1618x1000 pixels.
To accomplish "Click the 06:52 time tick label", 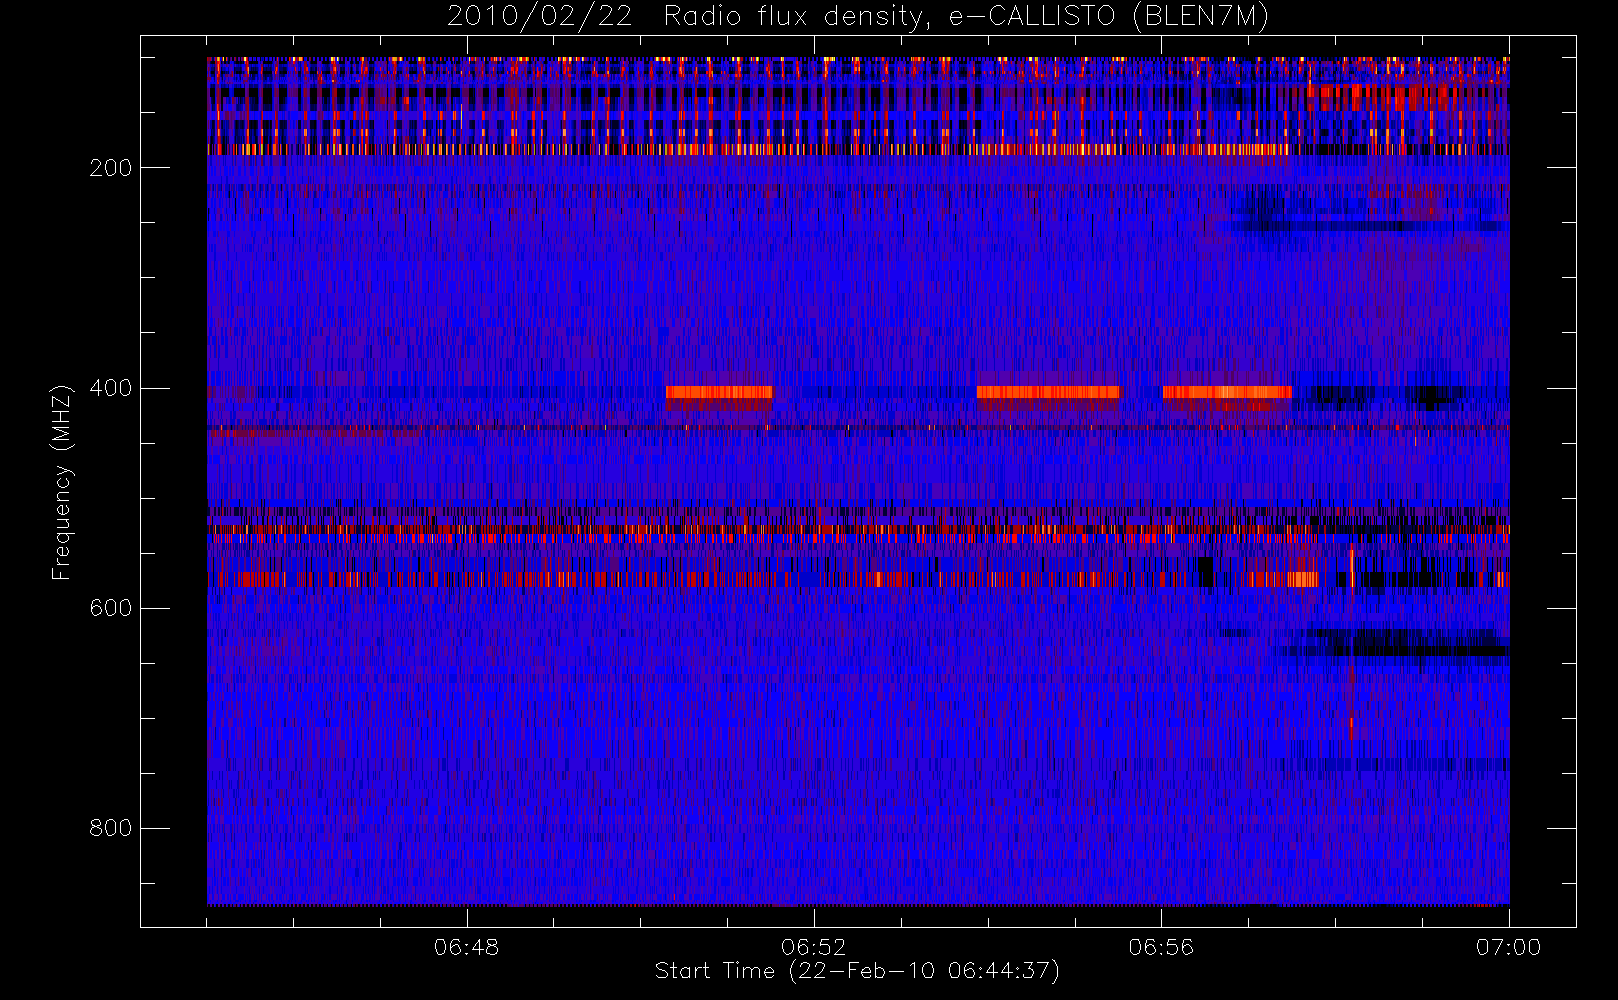I will pyautogui.click(x=814, y=947).
